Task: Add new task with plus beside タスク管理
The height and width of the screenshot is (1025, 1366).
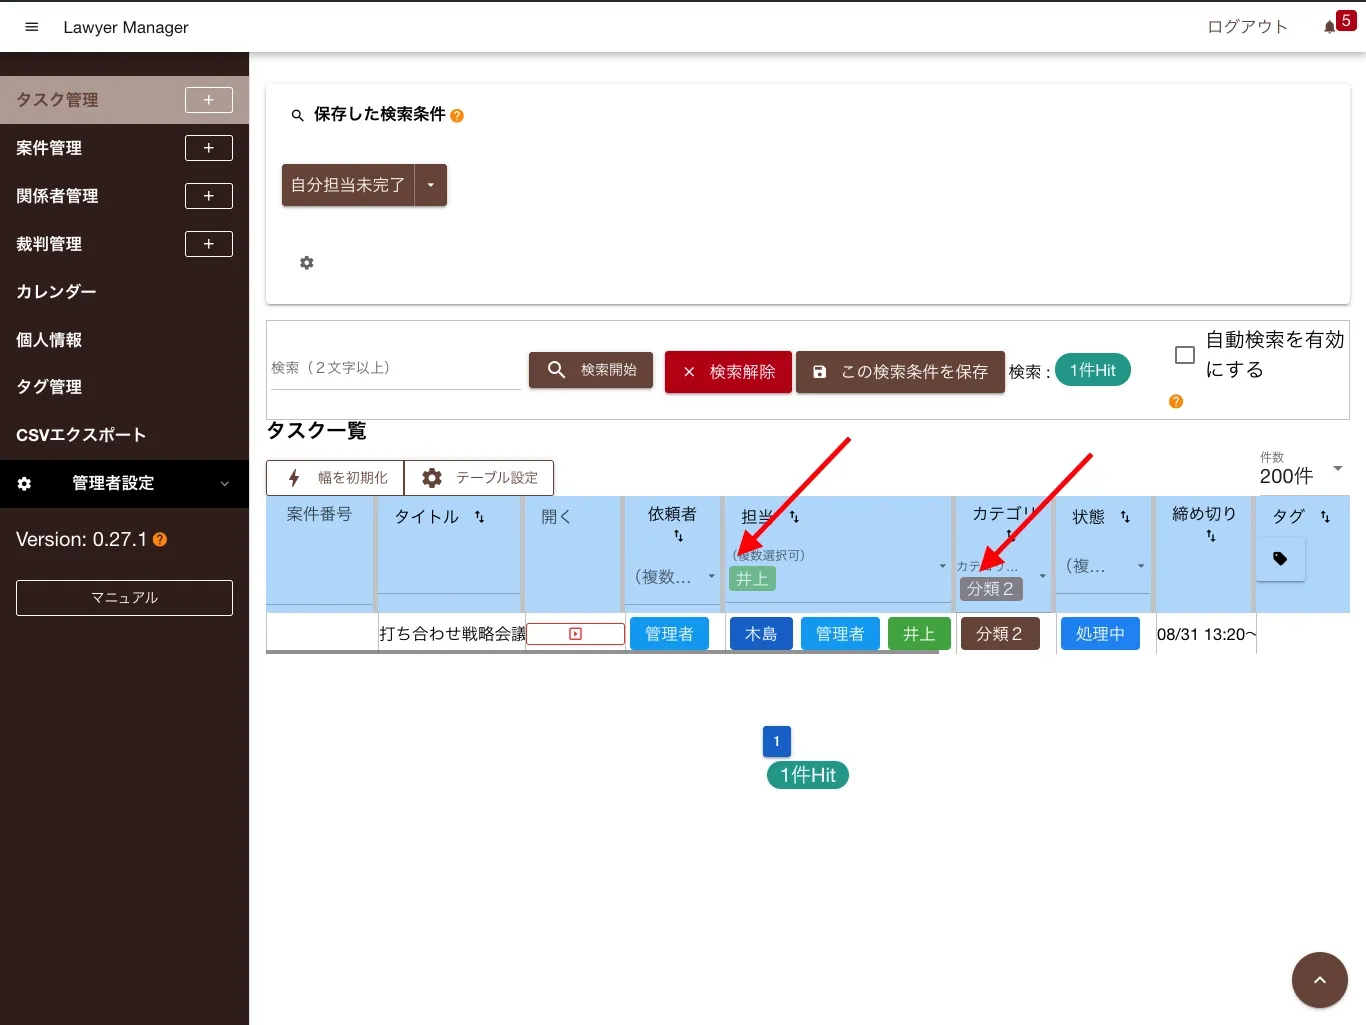Action: click(x=209, y=100)
